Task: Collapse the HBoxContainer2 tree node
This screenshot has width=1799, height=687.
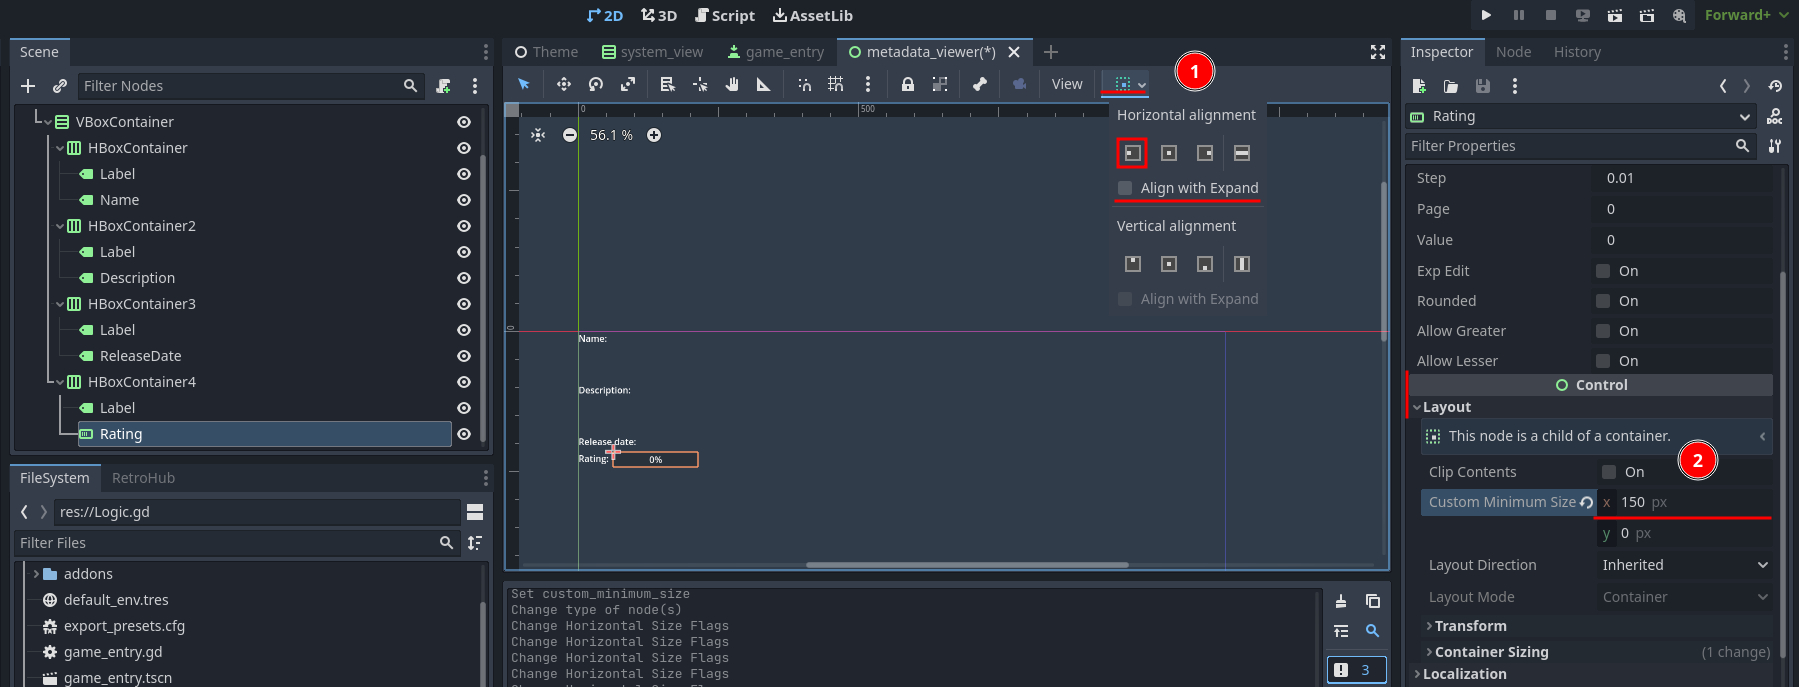Action: tap(60, 226)
